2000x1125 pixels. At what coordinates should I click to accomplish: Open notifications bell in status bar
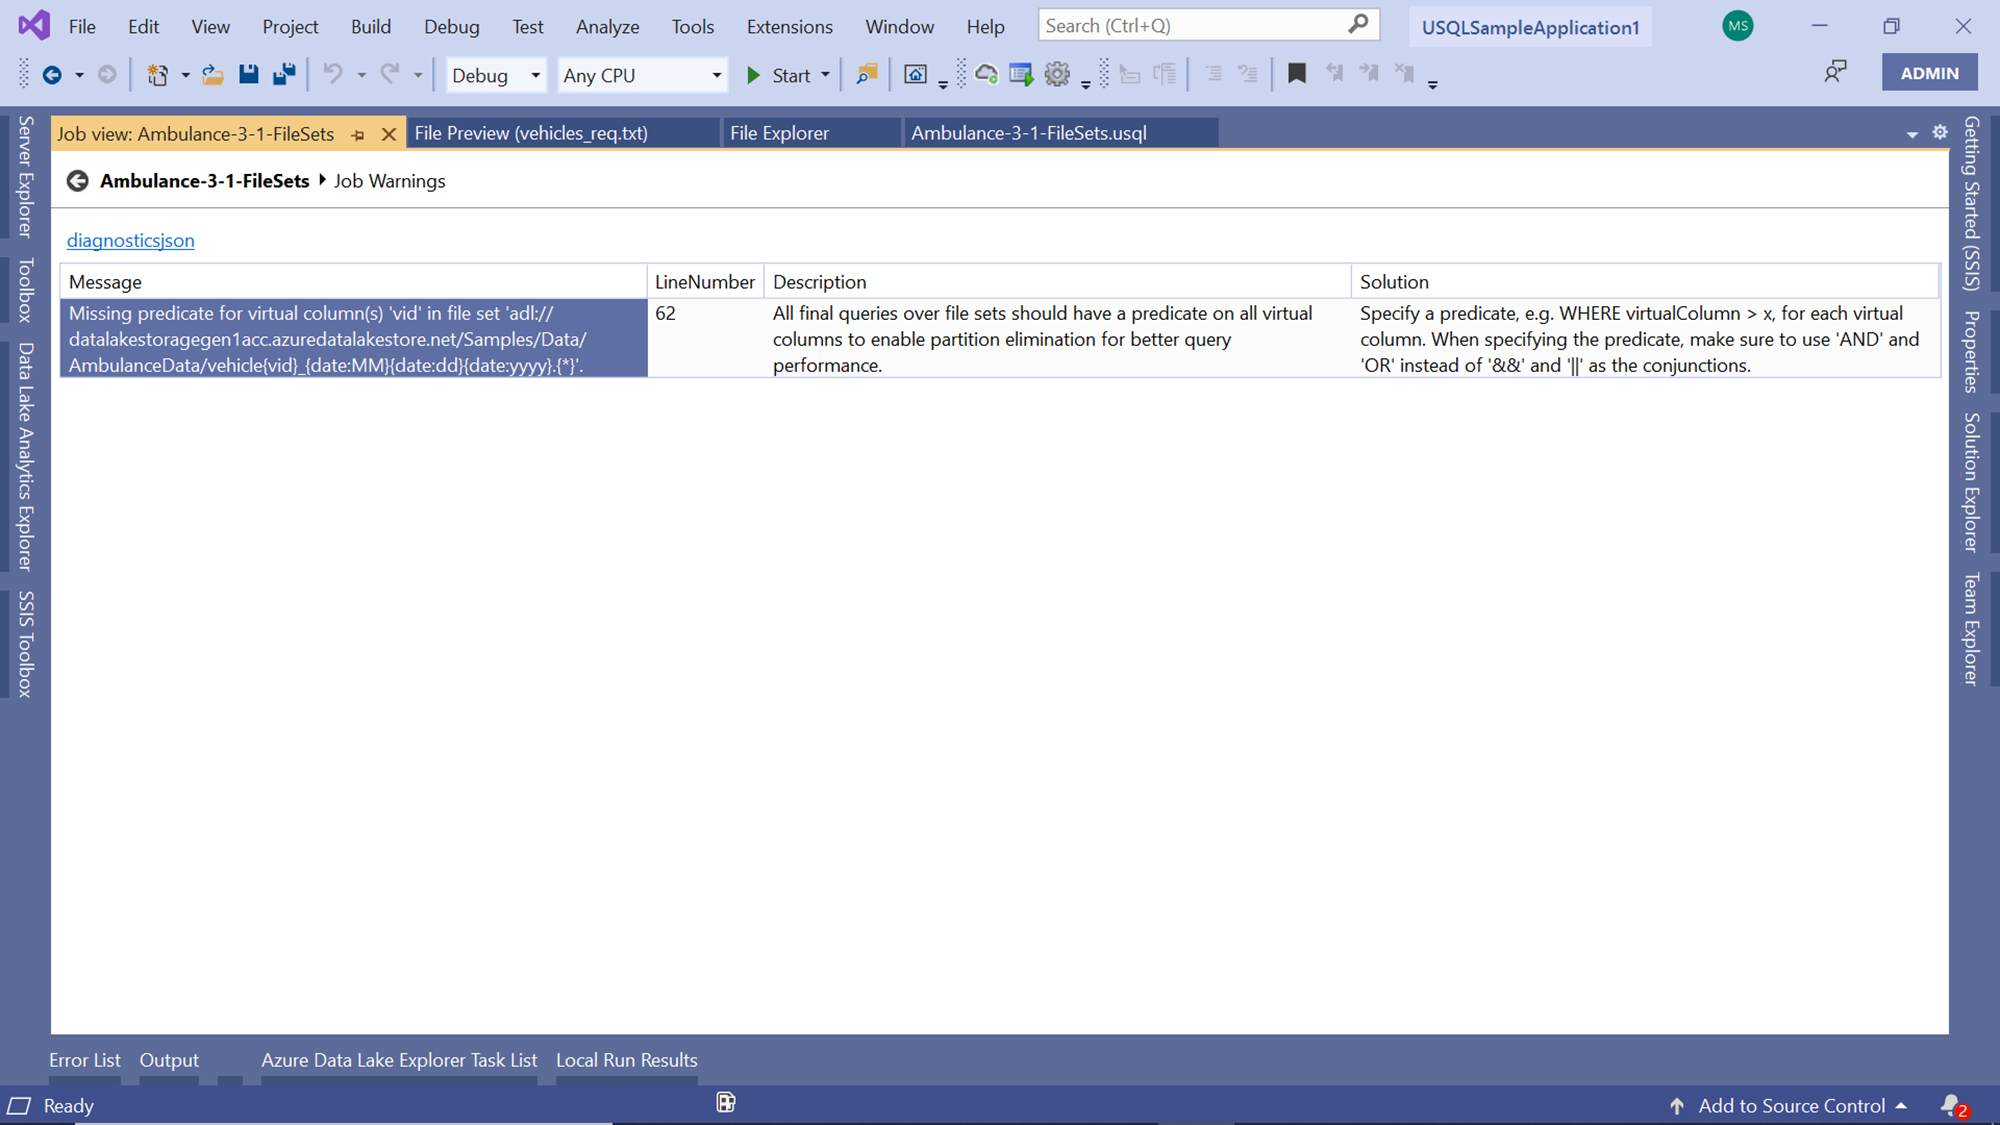1951,1105
